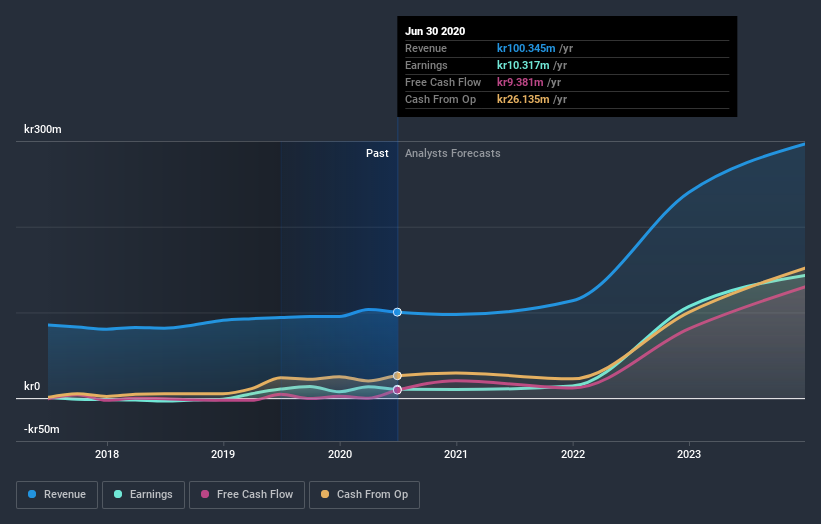Screen dimensions: 821x524
Task: Click the -kr50m y-axis label
Action: [x=42, y=429]
